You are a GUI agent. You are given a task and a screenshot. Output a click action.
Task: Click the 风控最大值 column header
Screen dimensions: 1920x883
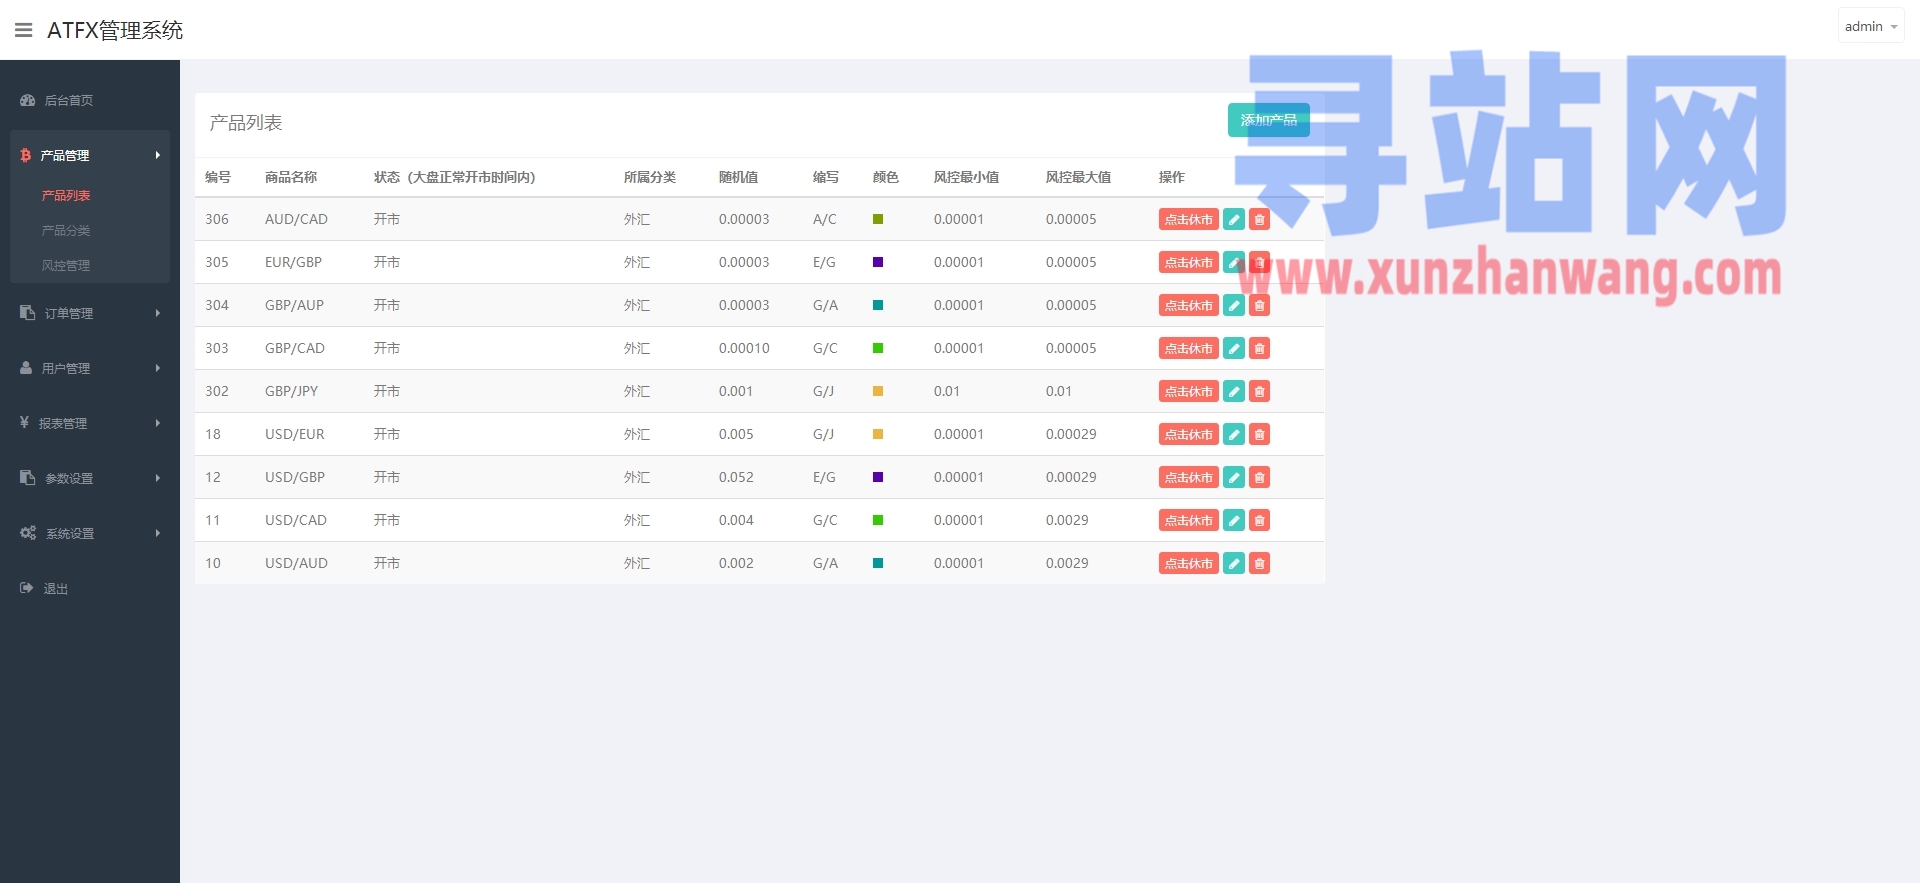[1078, 177]
